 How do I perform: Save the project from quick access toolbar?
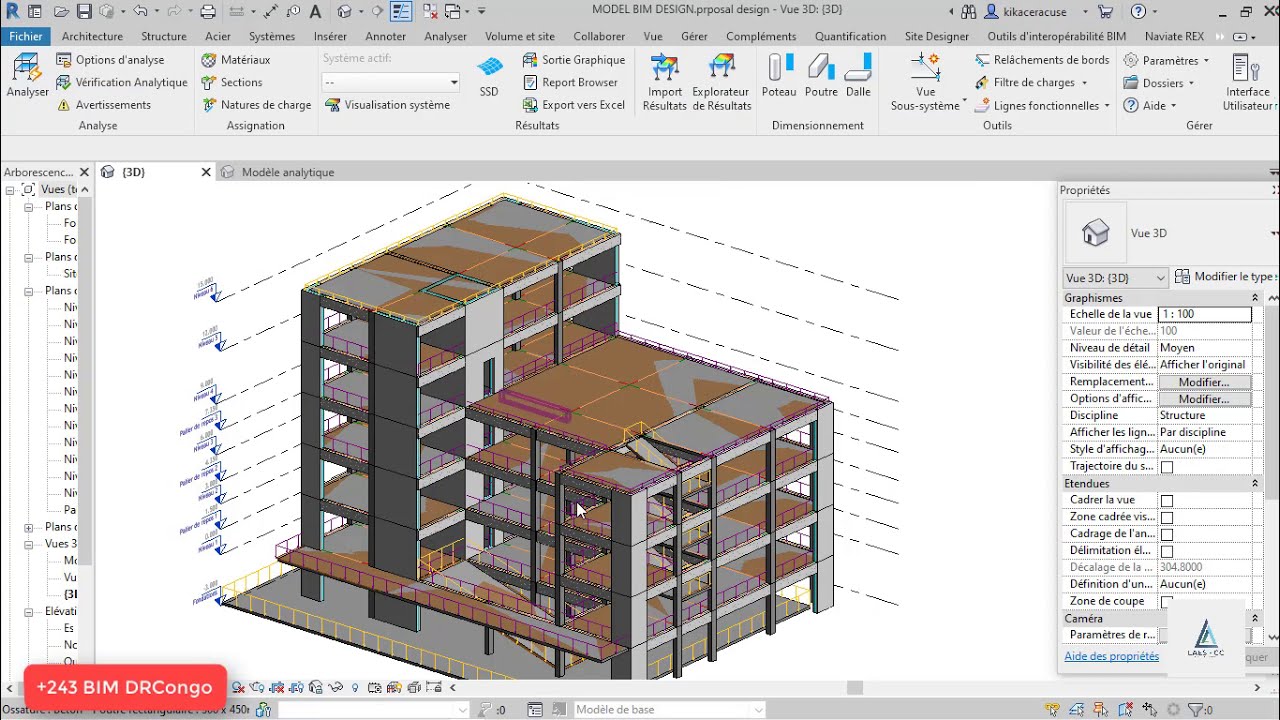[x=84, y=12]
